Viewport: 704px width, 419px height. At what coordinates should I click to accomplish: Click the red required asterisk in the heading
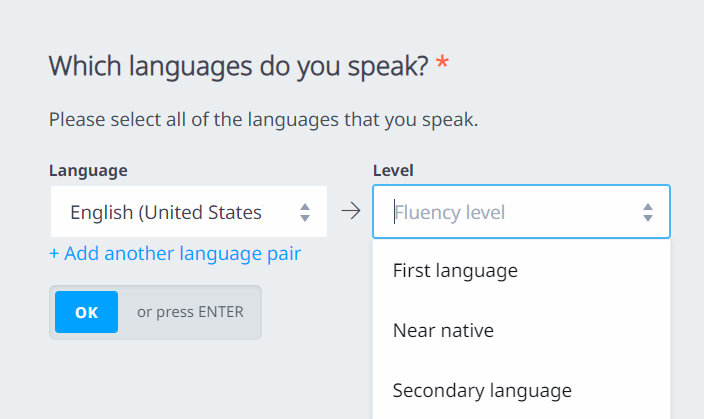coord(442,67)
